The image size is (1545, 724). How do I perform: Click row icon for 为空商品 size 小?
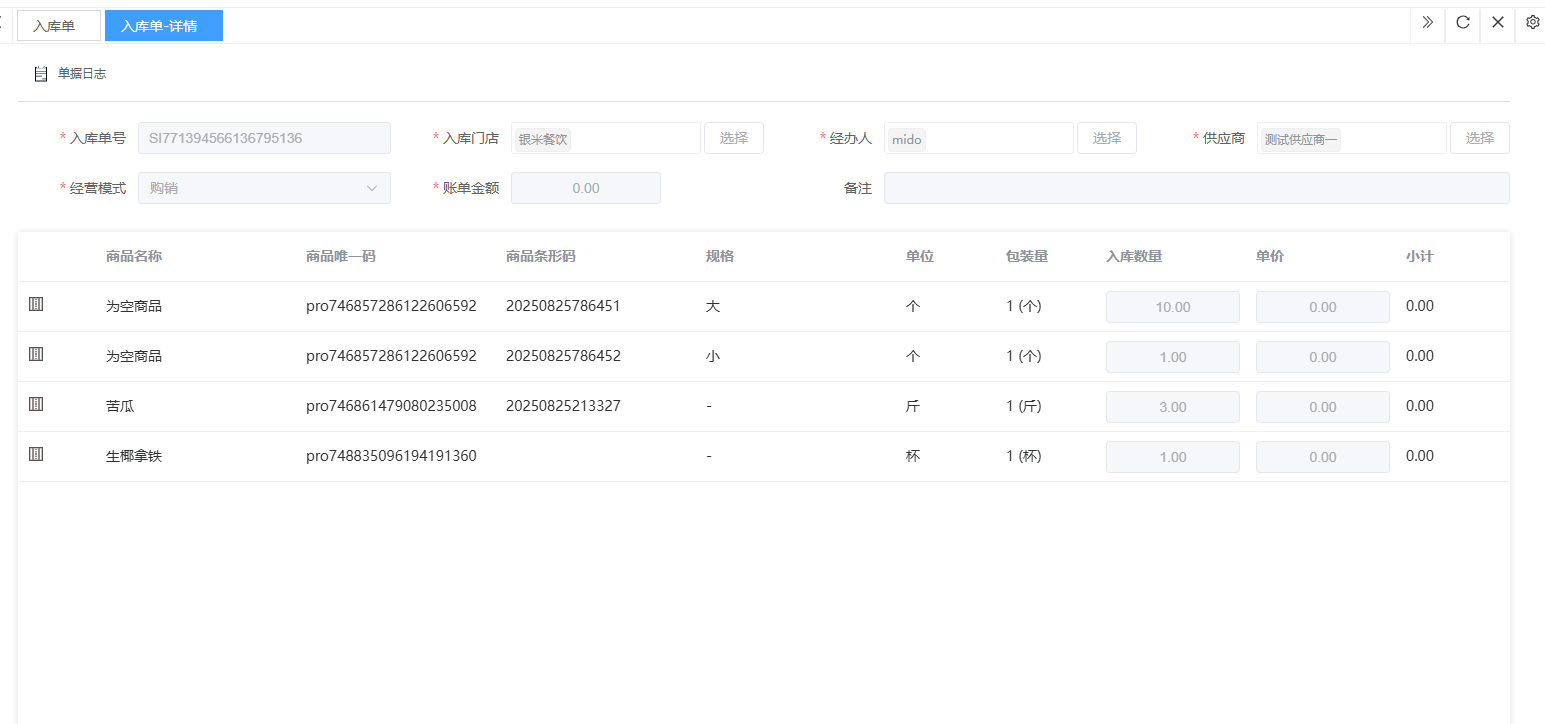[x=36, y=354]
